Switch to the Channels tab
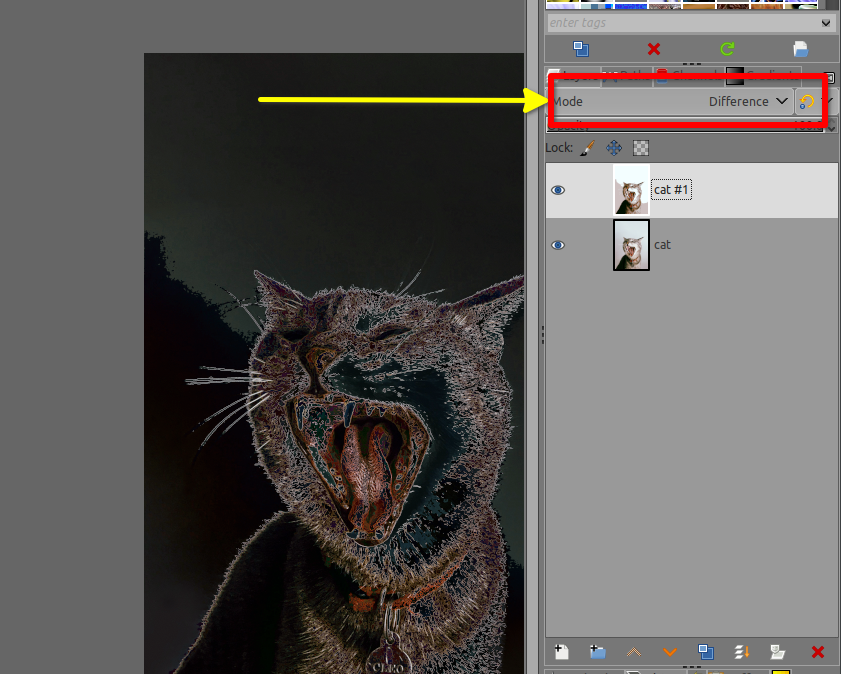841x674 pixels. [689, 76]
